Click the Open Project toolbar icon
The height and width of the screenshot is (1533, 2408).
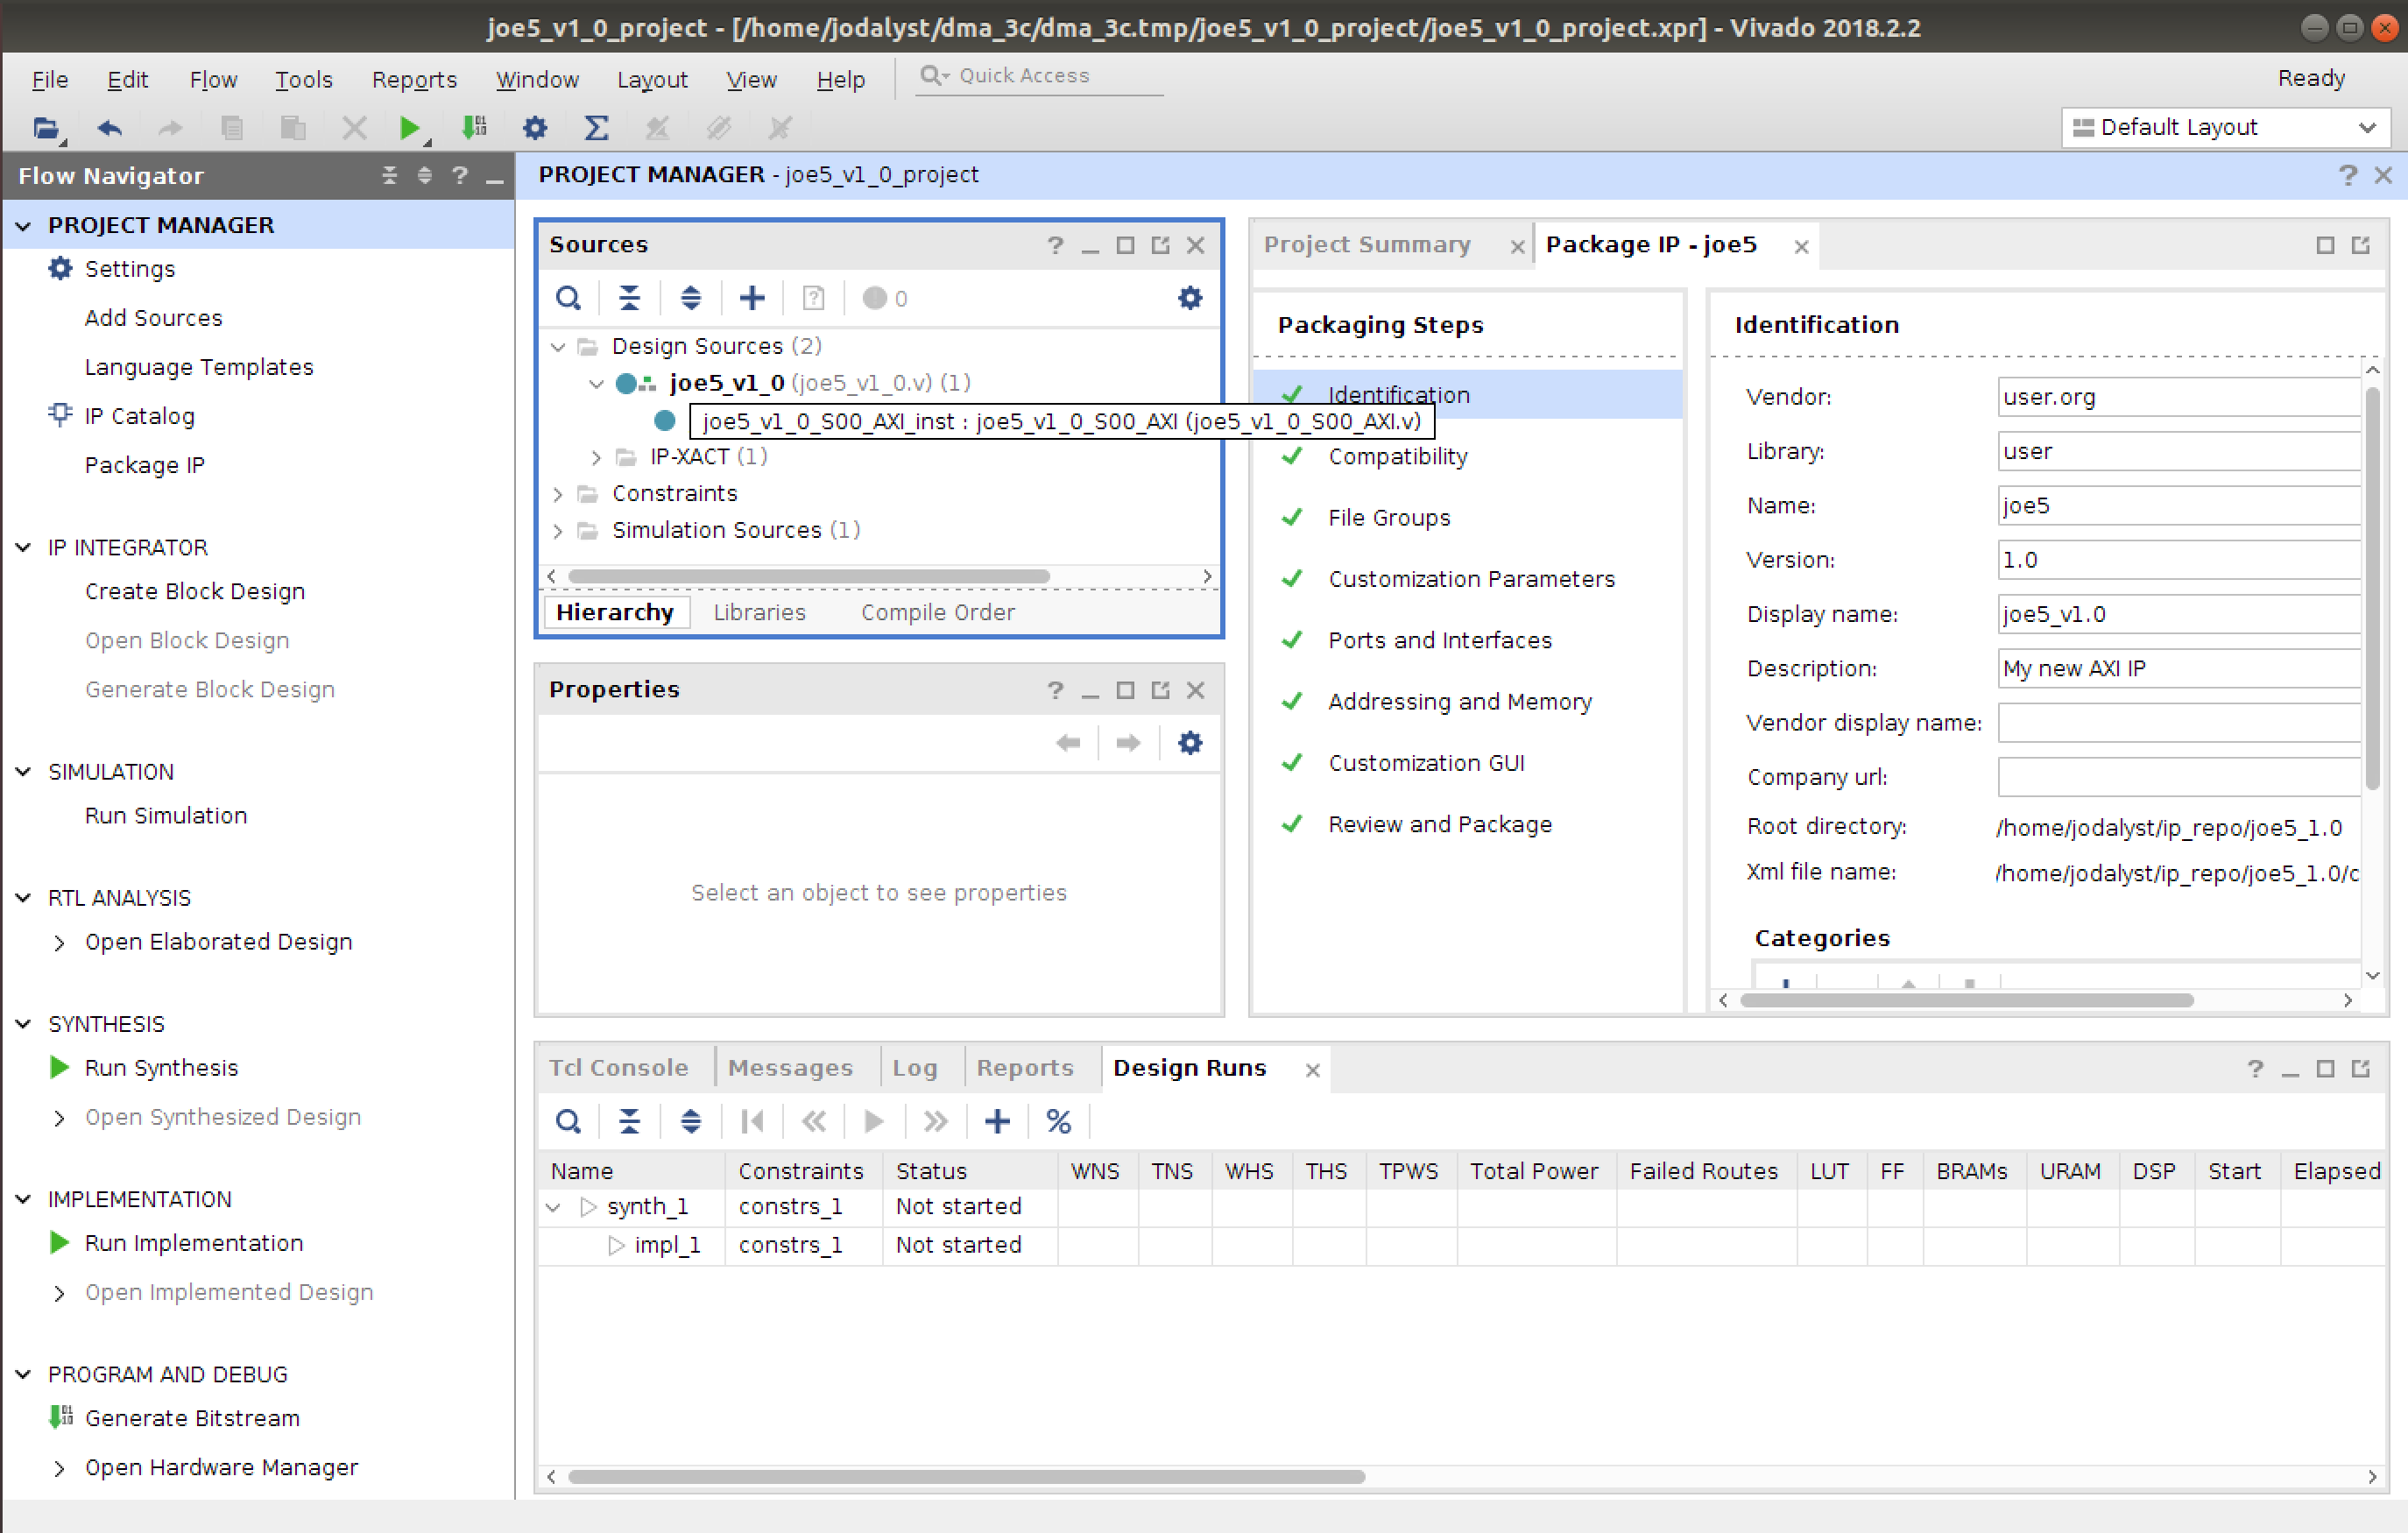coord(46,128)
